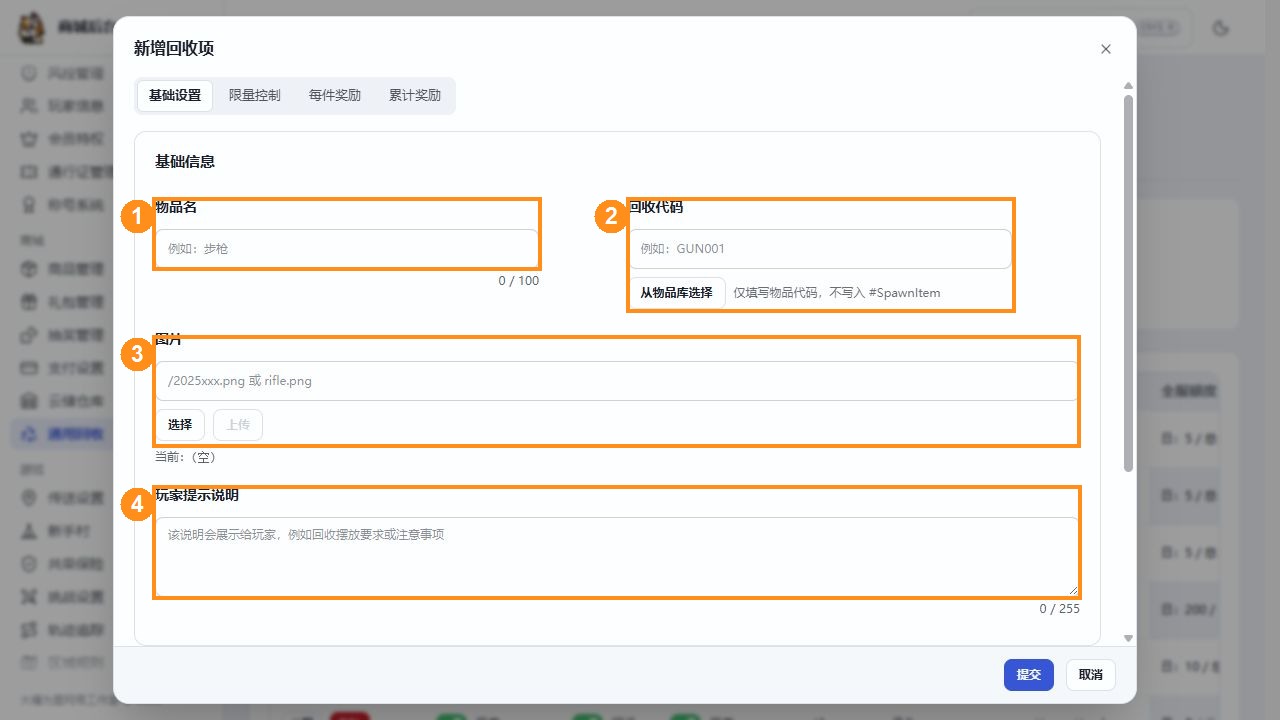Open 传送设置 icon in background sidebar
This screenshot has width=1280, height=720.
pyautogui.click(x=29, y=497)
